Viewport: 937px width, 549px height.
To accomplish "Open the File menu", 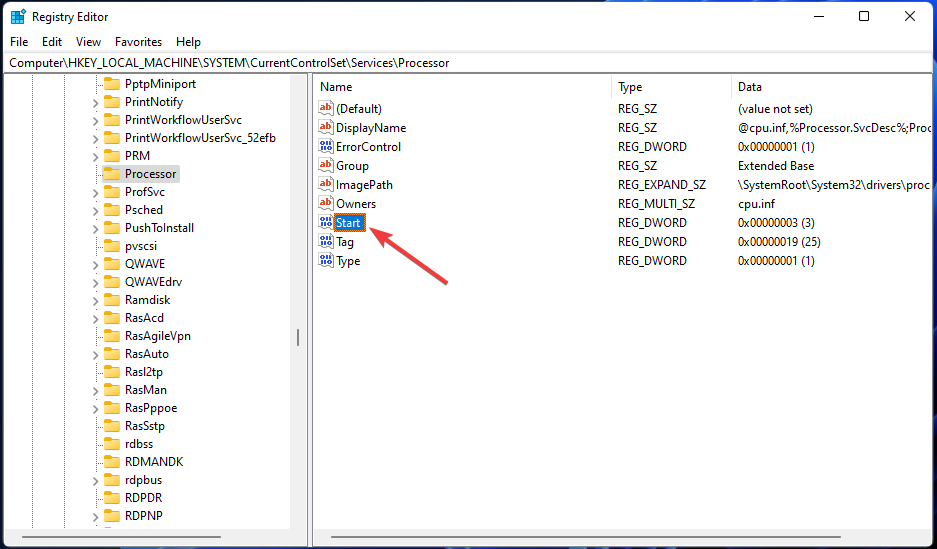I will pos(19,42).
